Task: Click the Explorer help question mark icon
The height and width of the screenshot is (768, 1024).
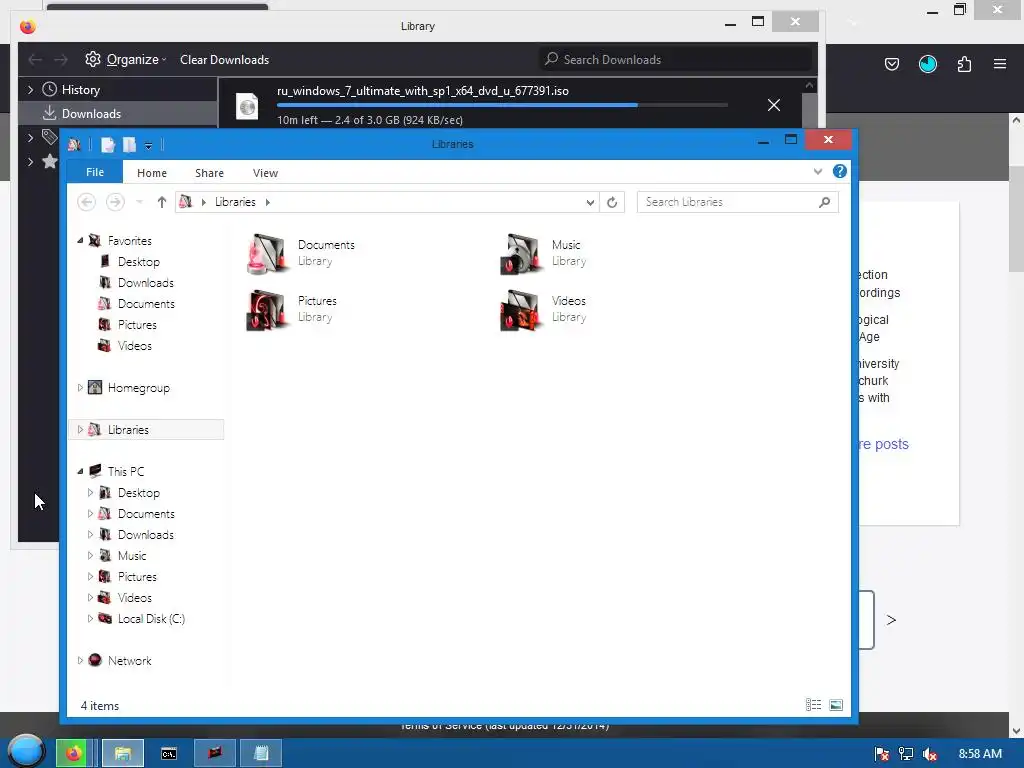Action: (x=840, y=171)
